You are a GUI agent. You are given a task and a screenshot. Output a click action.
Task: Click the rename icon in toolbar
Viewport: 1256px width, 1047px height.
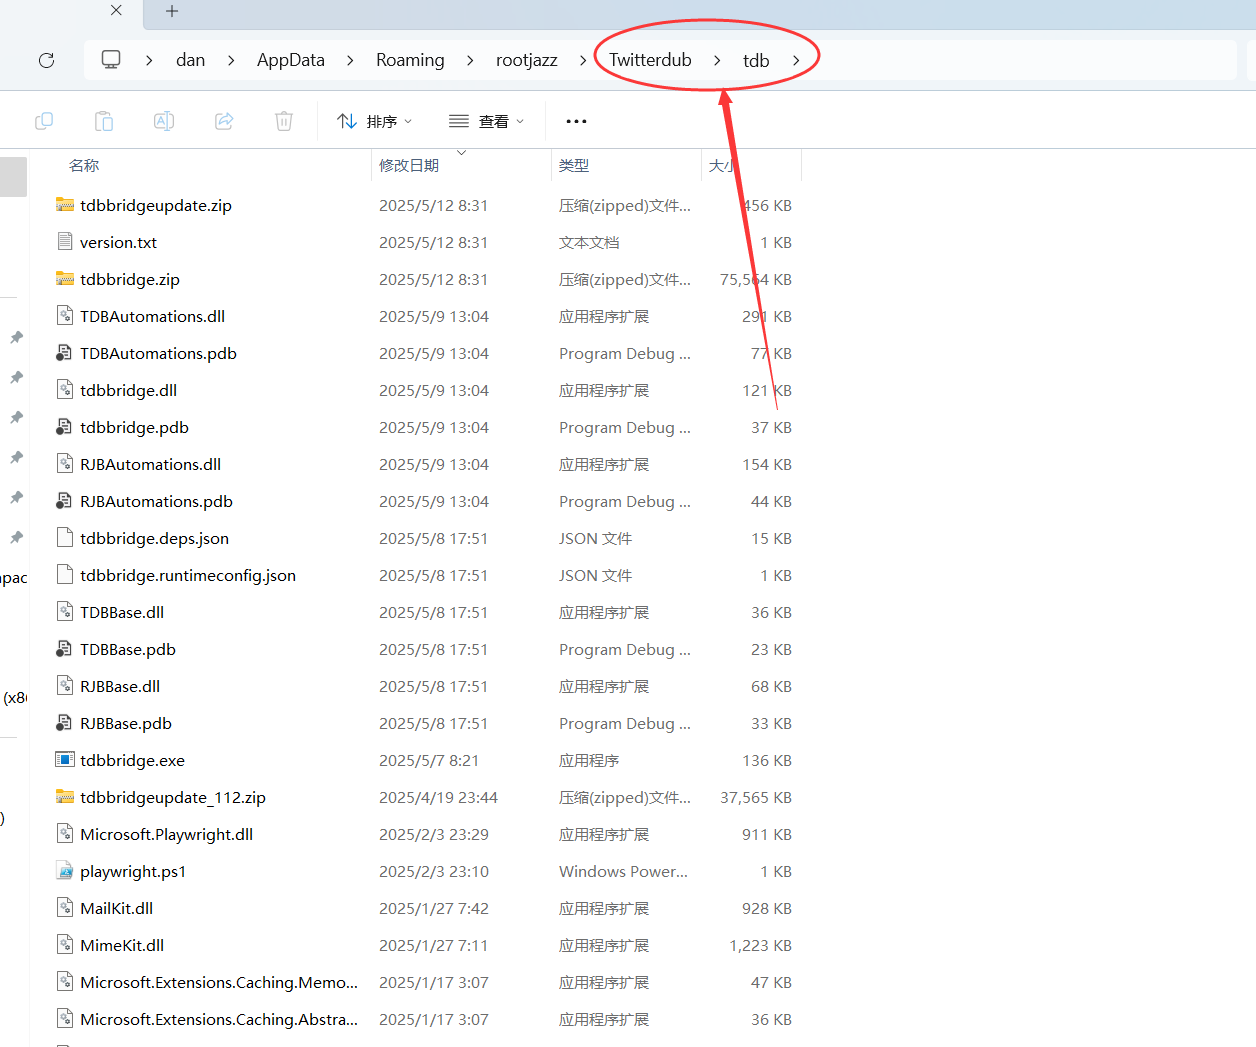(x=164, y=121)
